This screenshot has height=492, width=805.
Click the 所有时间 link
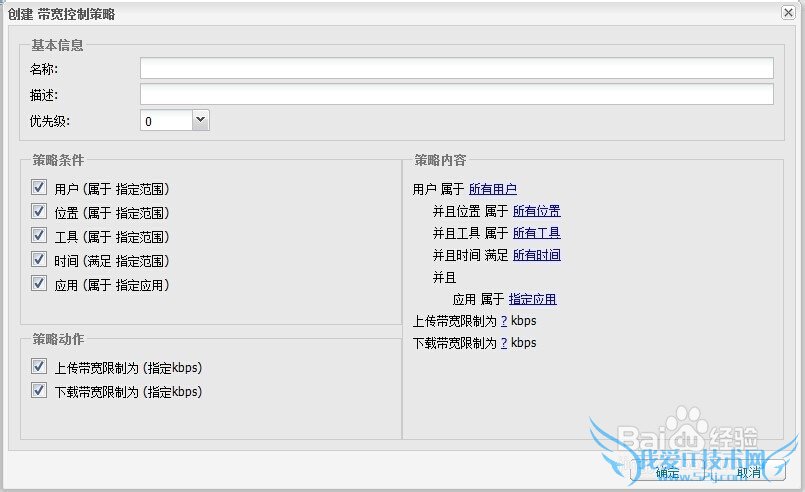pyautogui.click(x=536, y=255)
